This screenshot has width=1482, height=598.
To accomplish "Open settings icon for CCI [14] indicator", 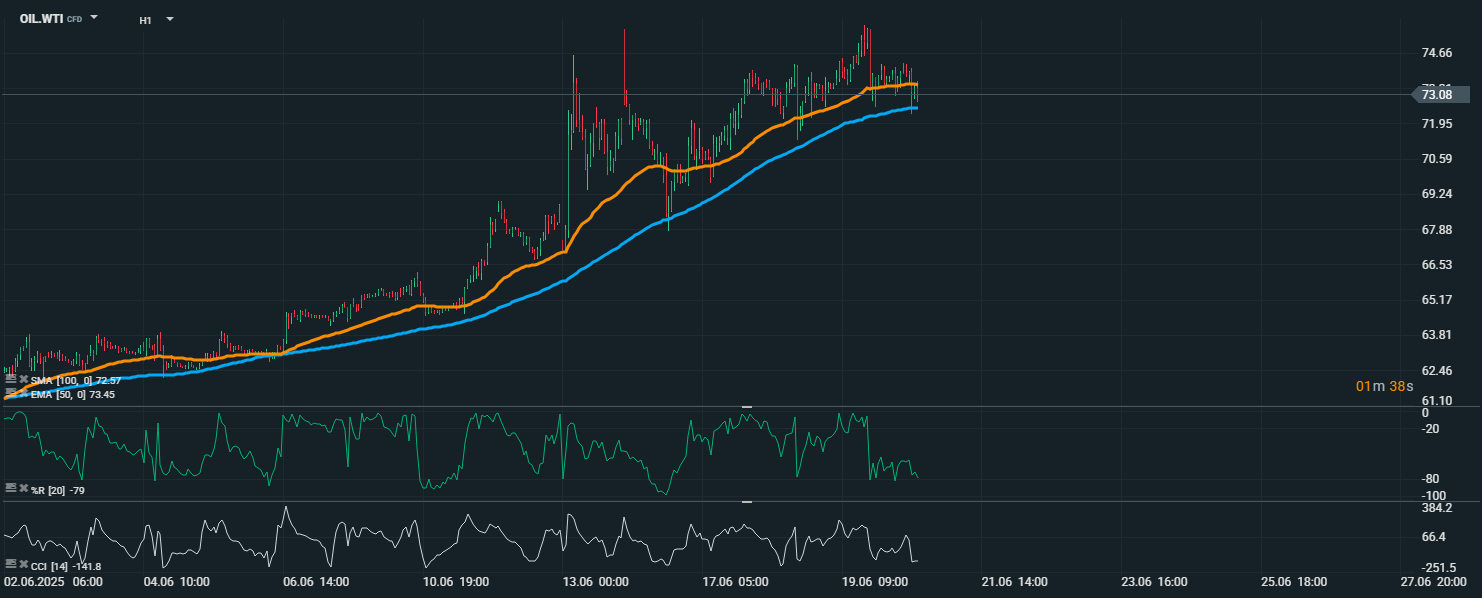I will pos(10,565).
